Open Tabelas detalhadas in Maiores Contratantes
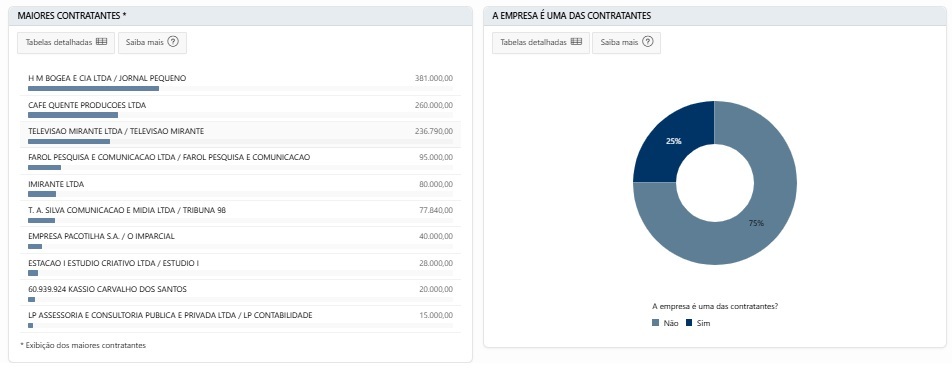 (x=66, y=43)
